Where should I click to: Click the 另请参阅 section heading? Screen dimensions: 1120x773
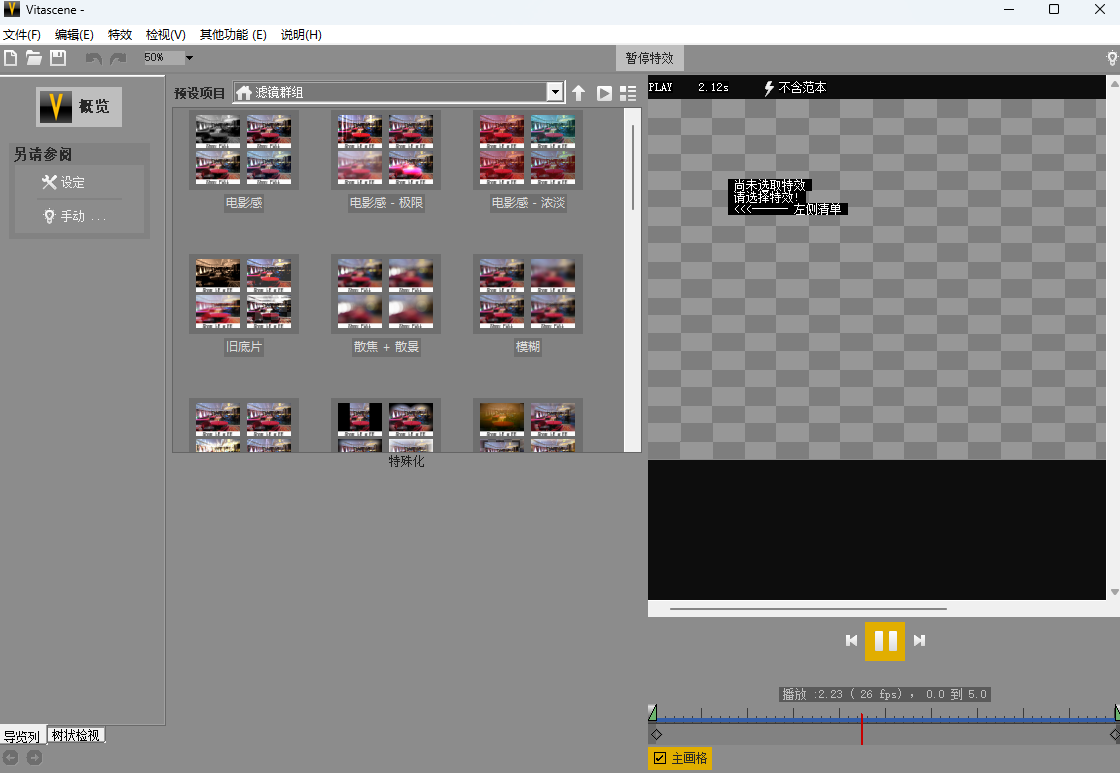[x=43, y=154]
